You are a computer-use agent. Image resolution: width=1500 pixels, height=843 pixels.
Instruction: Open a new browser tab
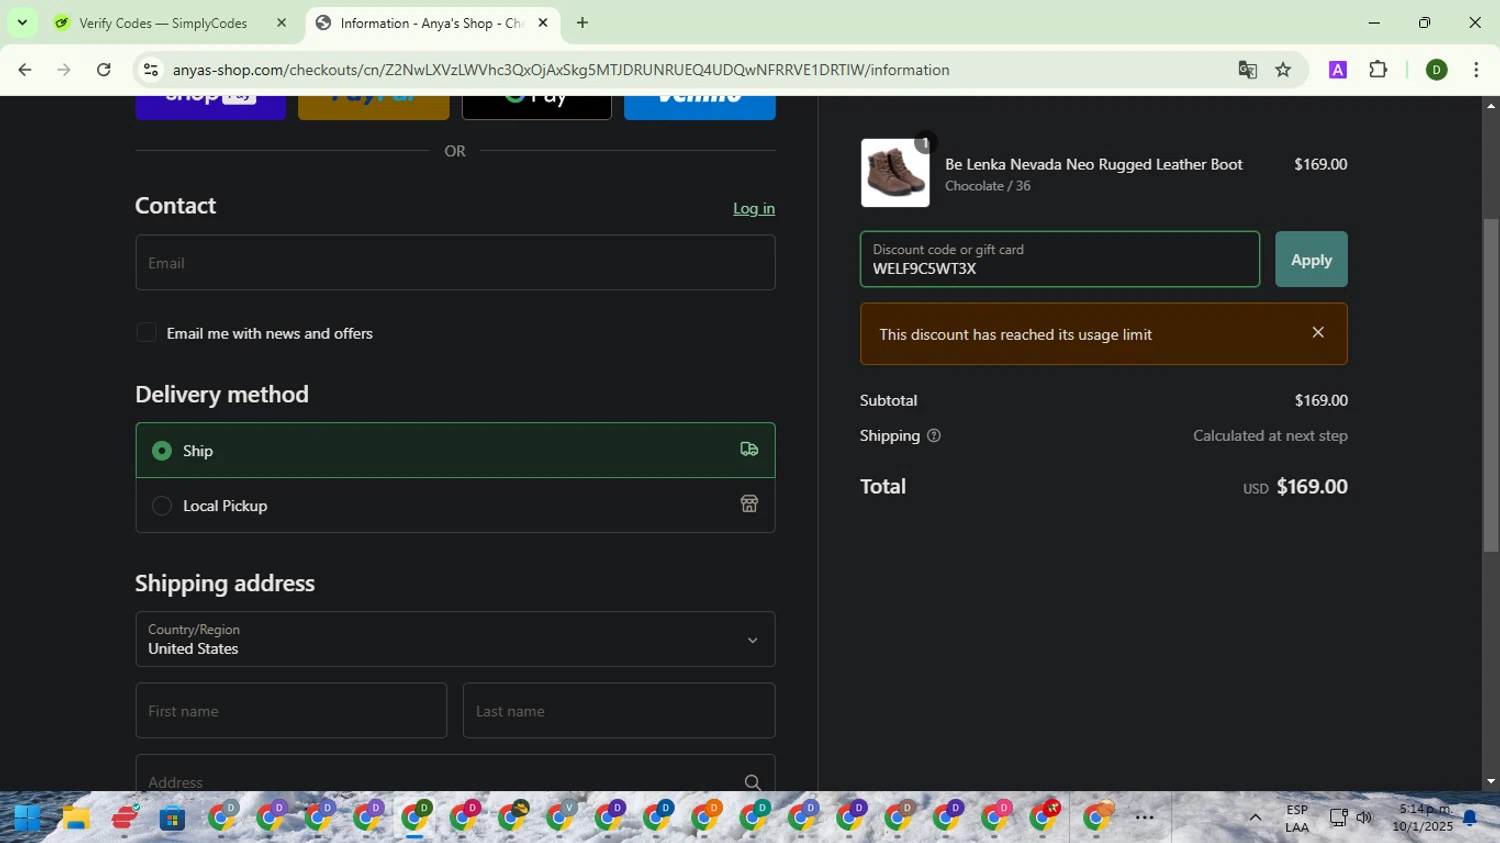pyautogui.click(x=582, y=23)
